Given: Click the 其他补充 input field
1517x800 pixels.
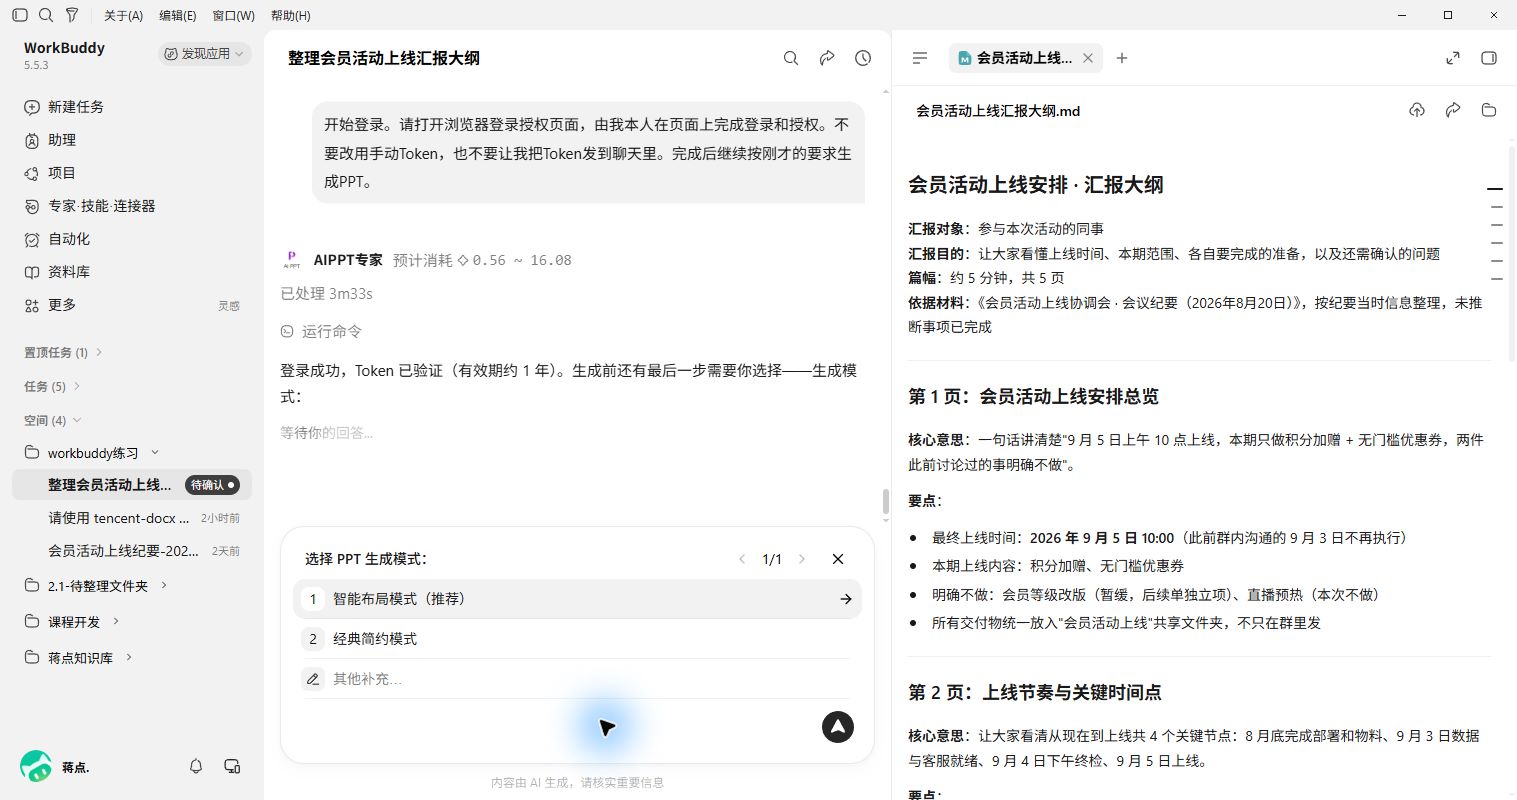Looking at the screenshot, I should click(x=577, y=679).
